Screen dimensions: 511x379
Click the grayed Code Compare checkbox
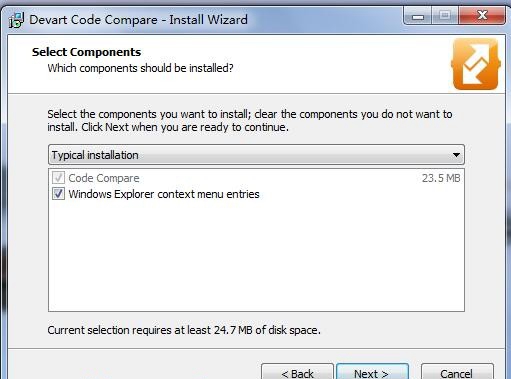(x=58, y=178)
